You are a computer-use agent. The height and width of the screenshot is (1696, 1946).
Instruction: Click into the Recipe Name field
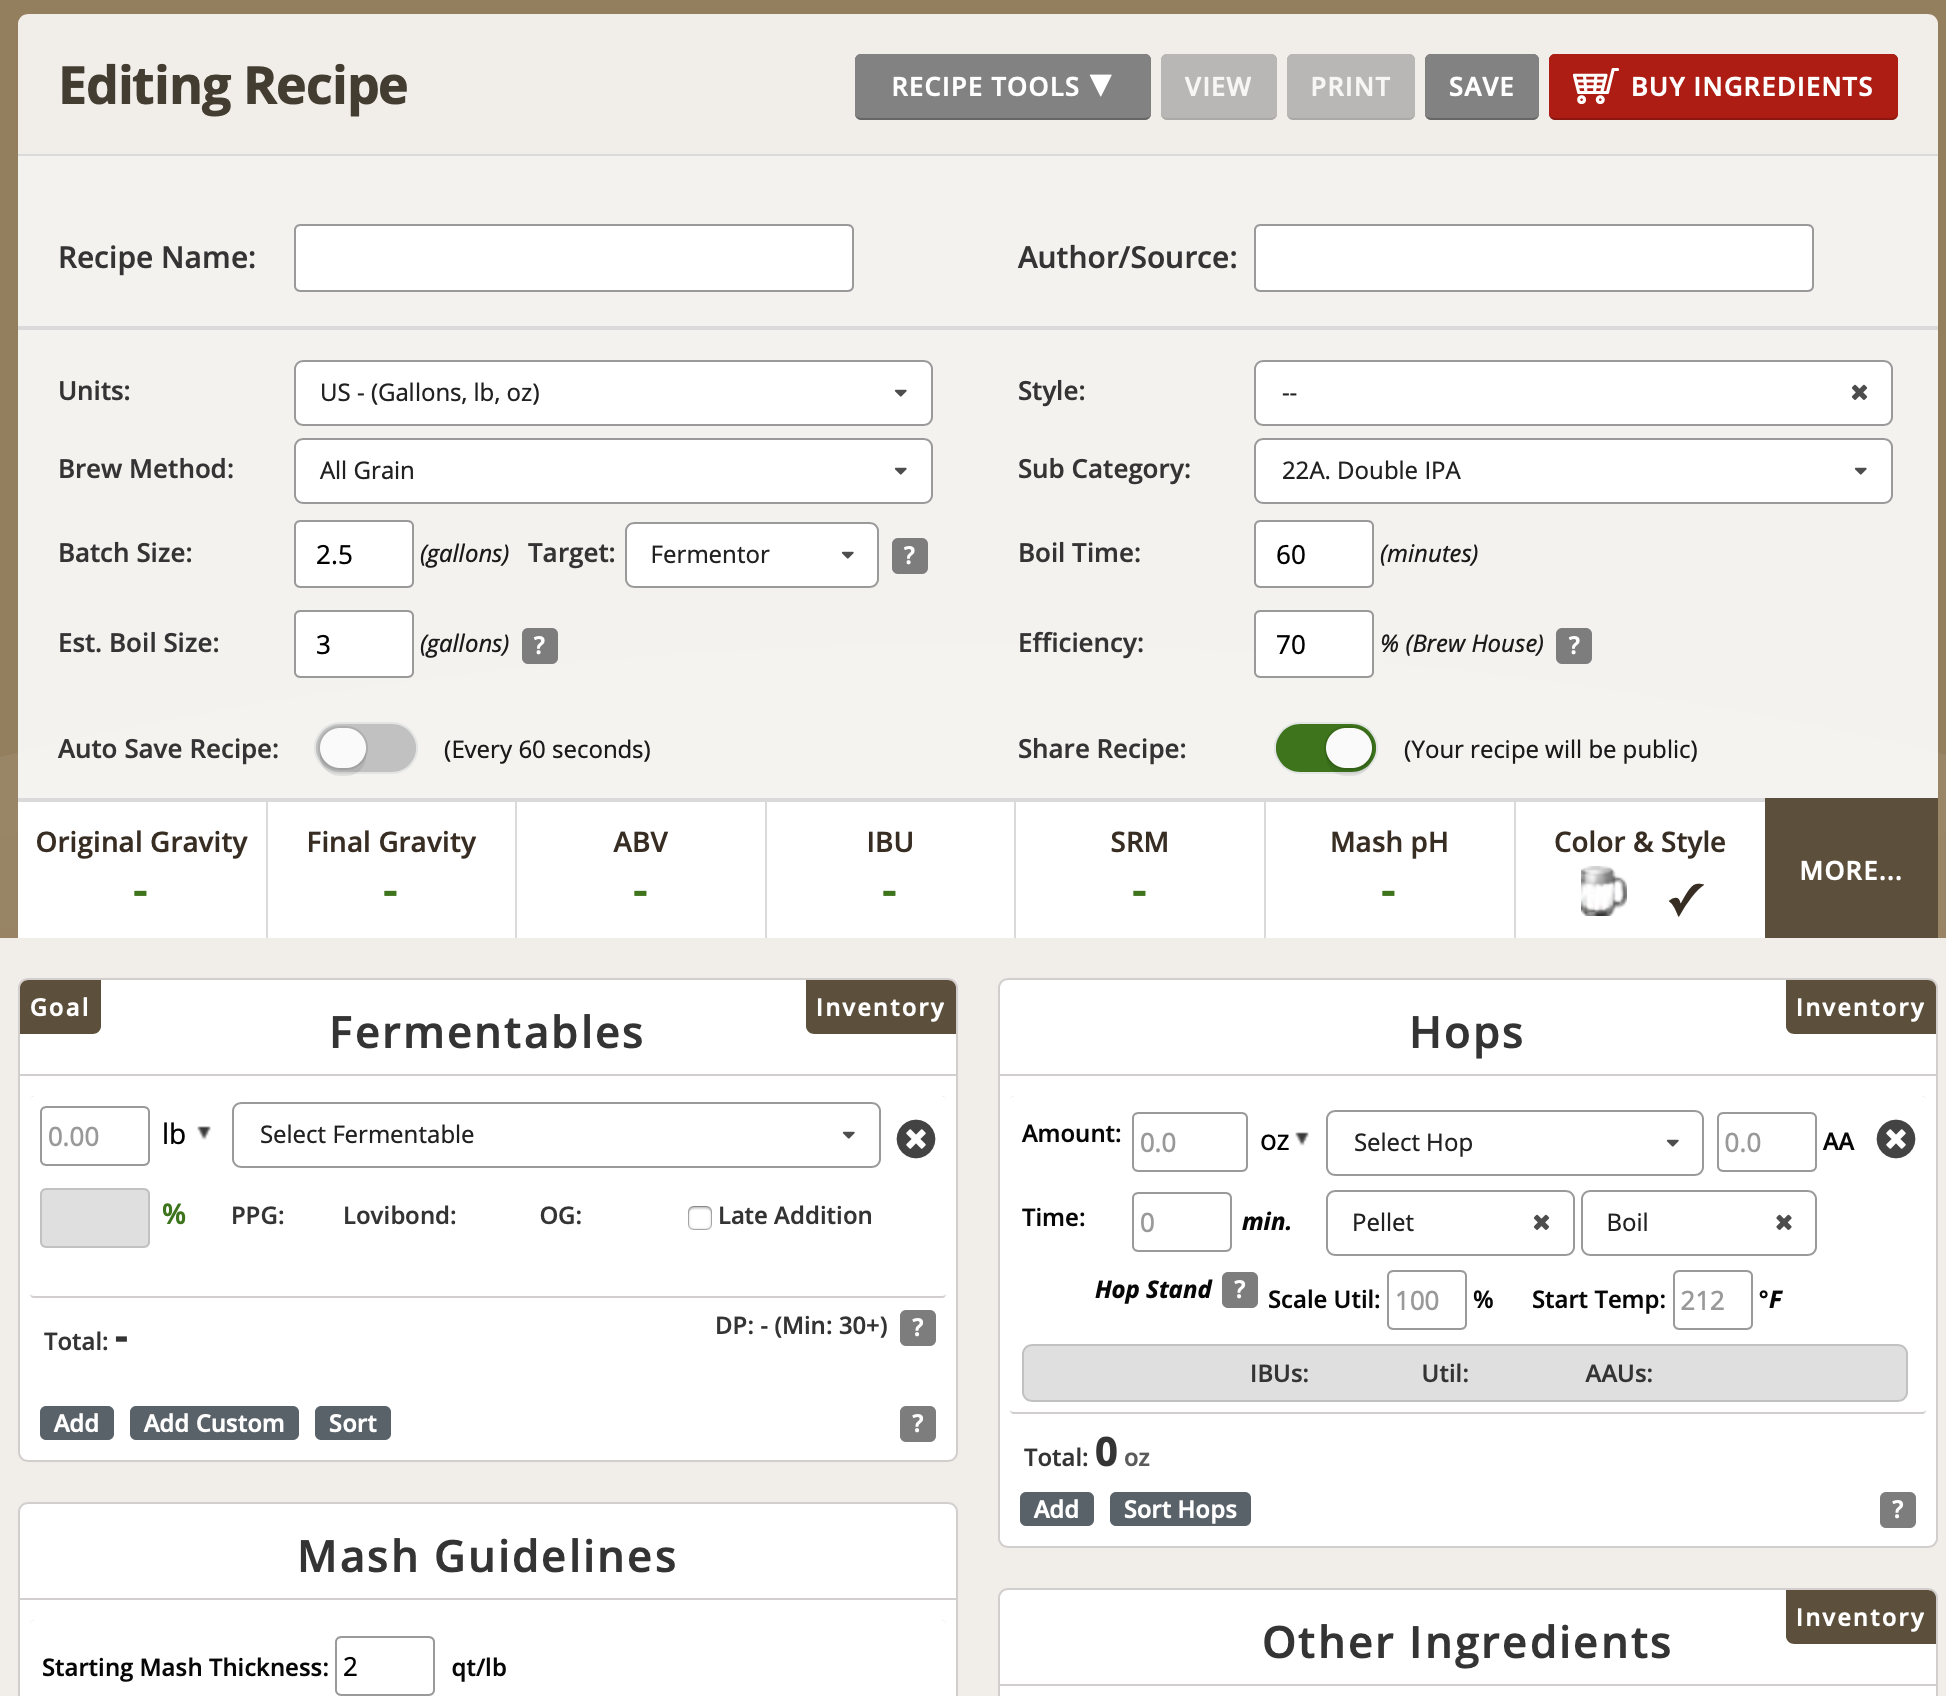click(x=573, y=258)
